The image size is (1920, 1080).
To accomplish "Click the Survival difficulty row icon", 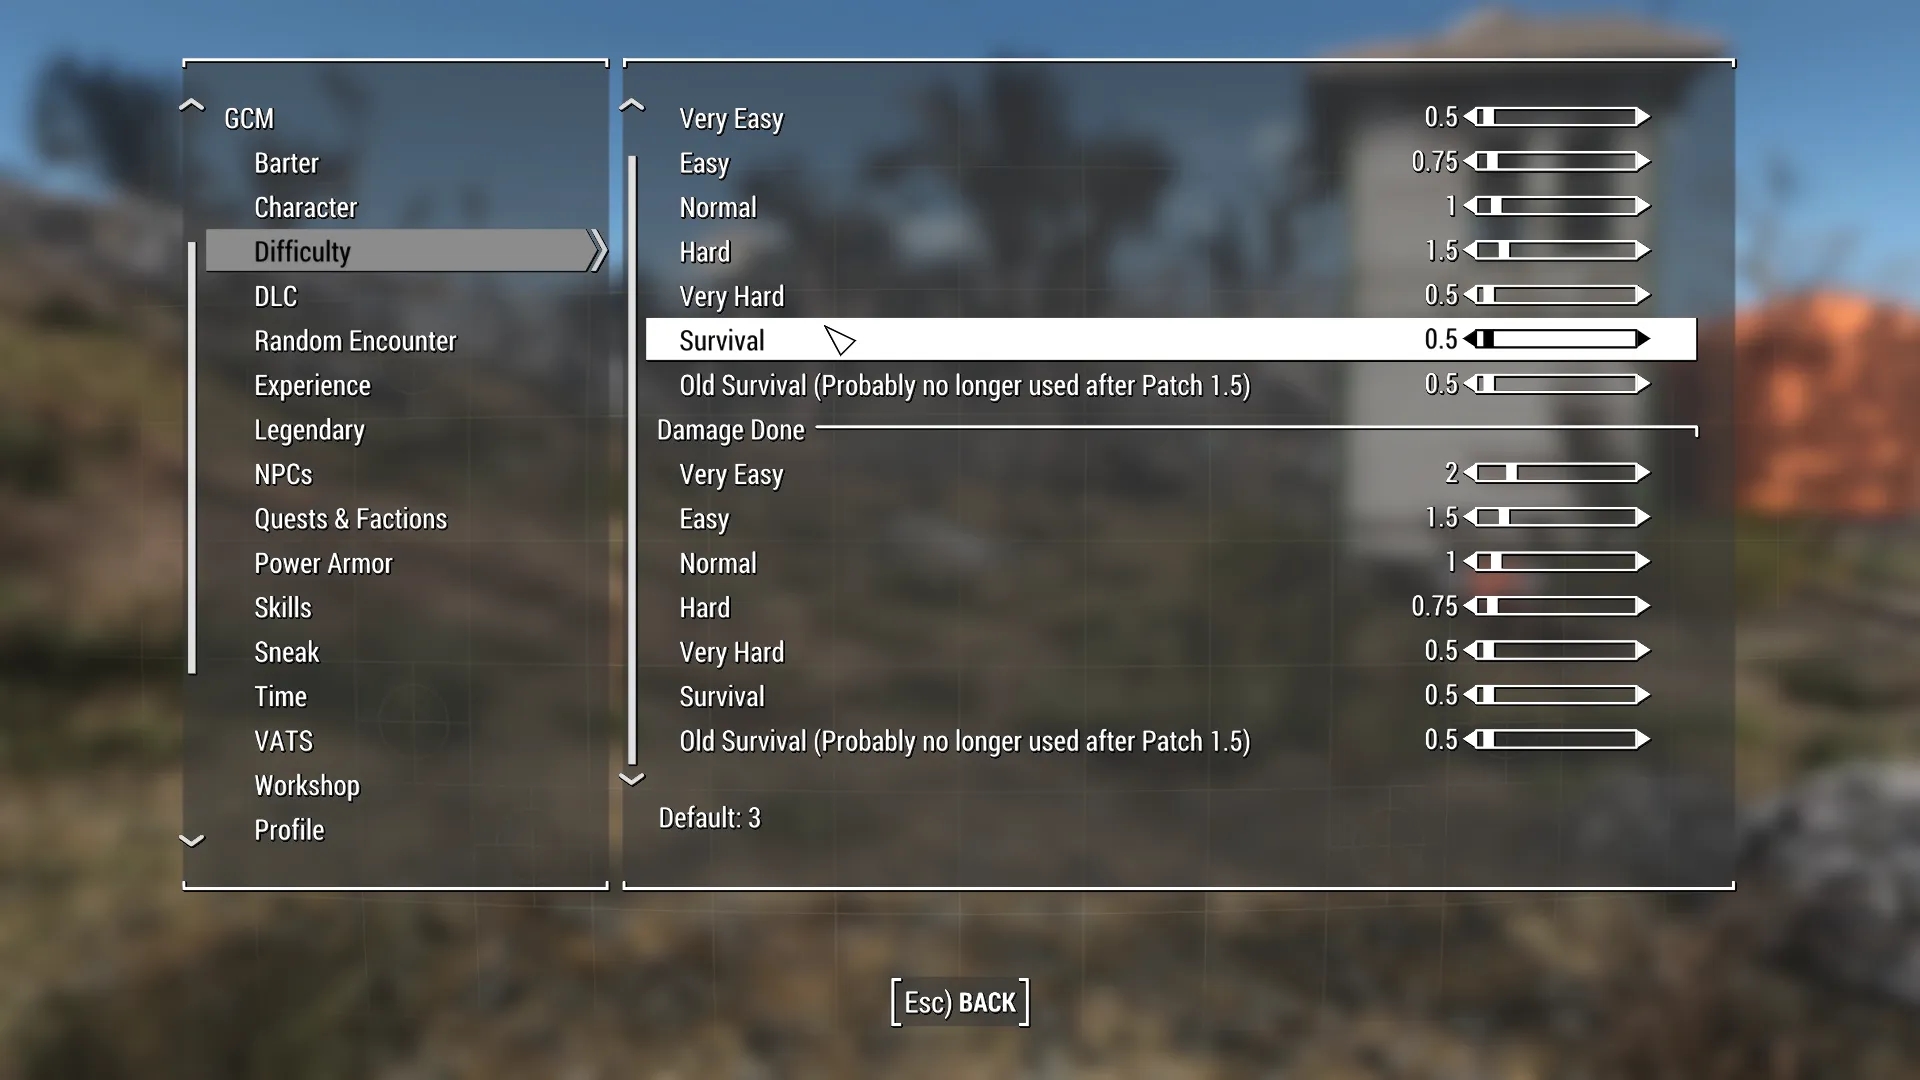I will [x=839, y=340].
